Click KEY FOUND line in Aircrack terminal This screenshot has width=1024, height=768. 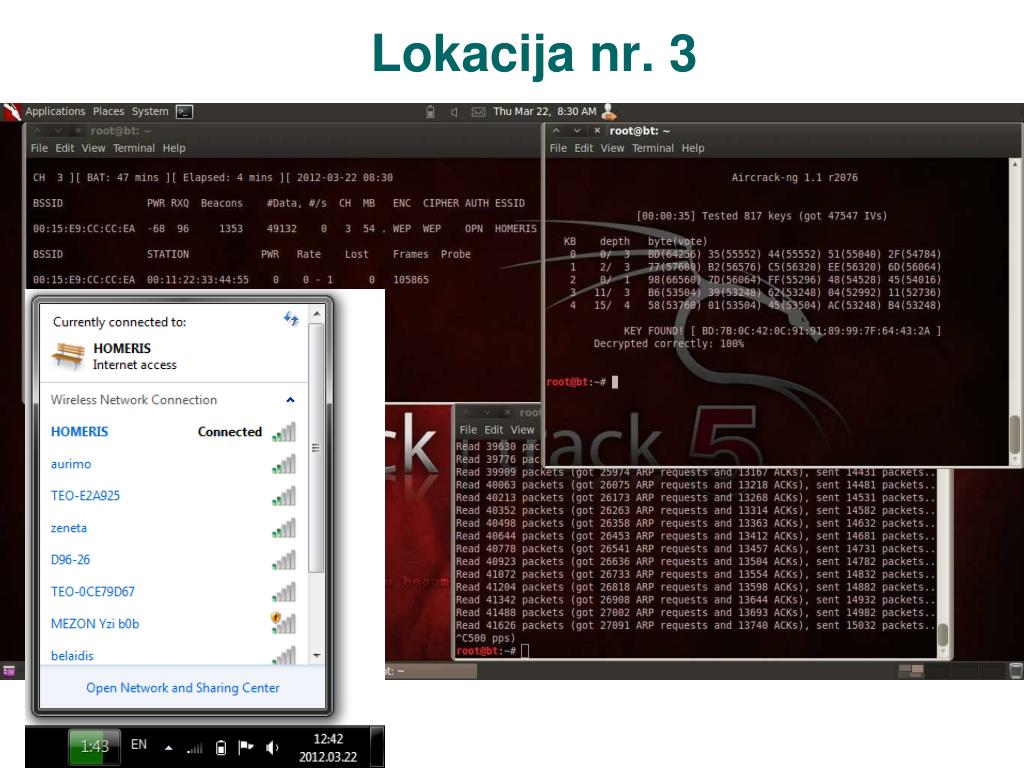782,331
